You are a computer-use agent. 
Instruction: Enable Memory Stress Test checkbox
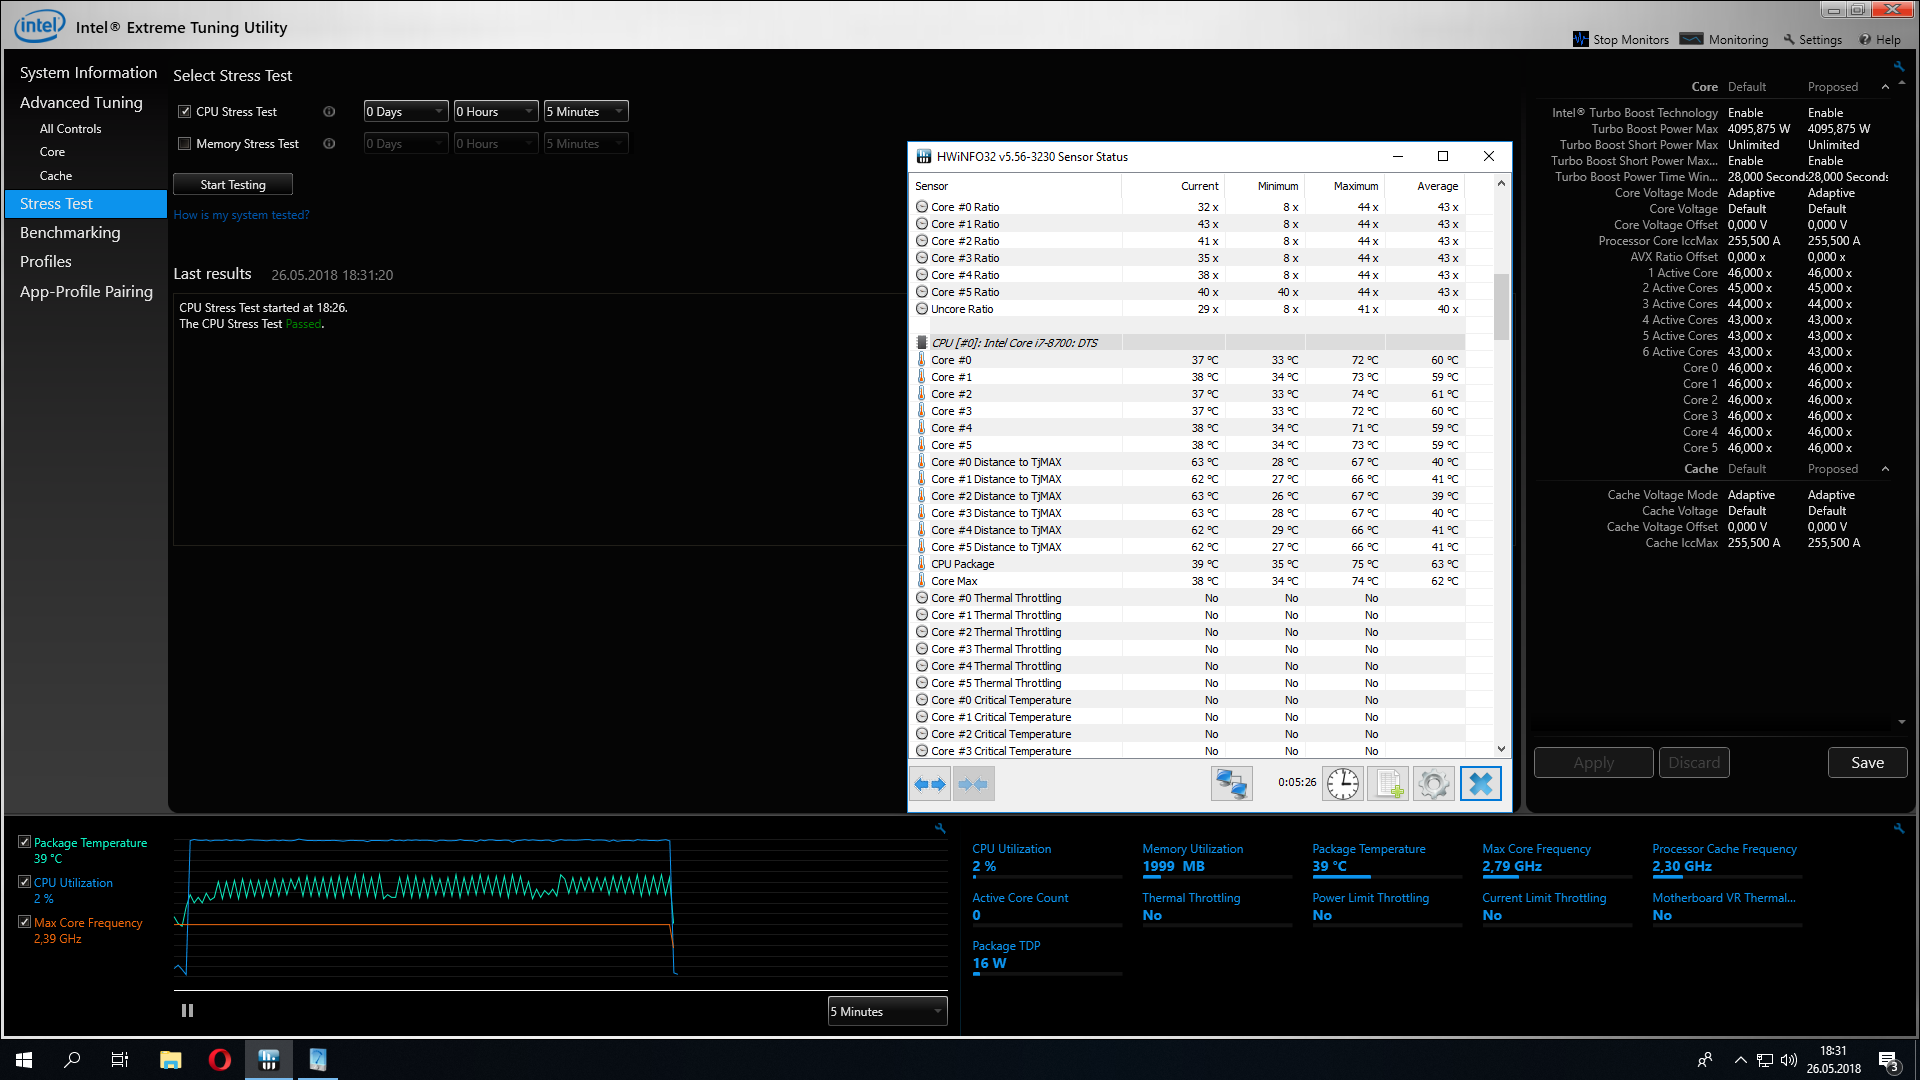[x=184, y=144]
